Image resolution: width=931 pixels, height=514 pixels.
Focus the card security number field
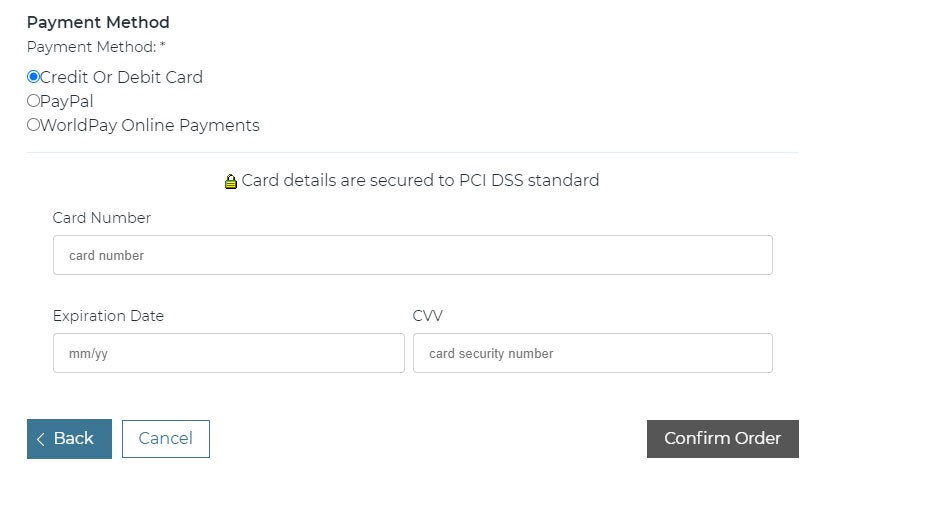point(592,353)
